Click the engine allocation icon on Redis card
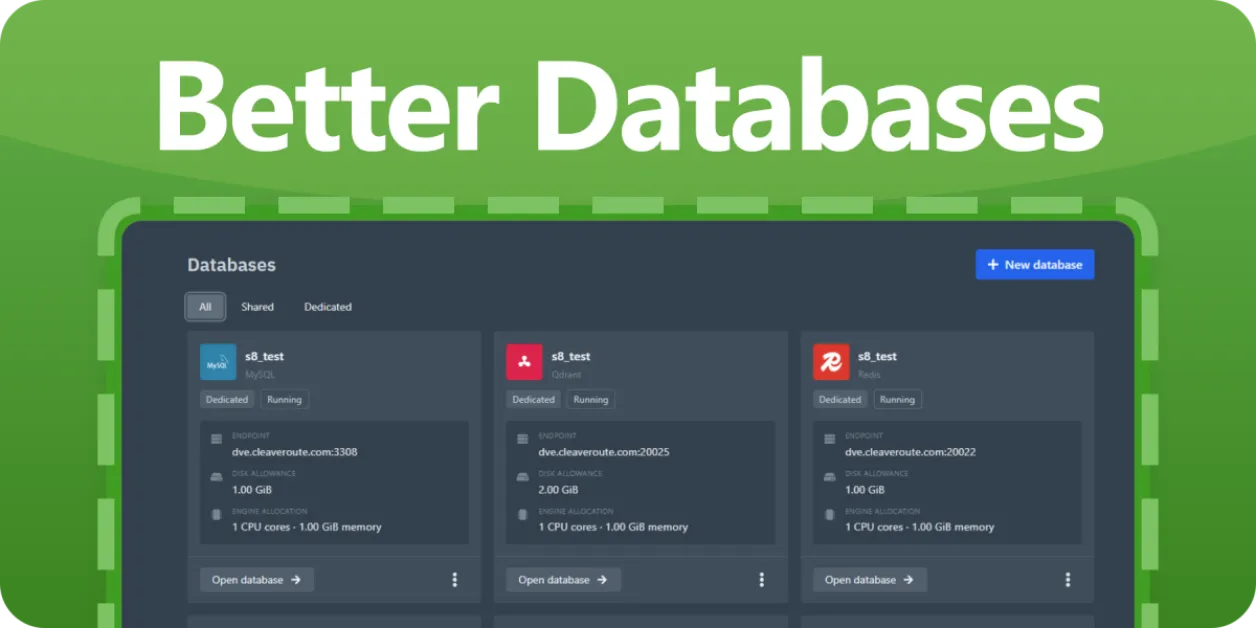Image resolution: width=1256 pixels, height=628 pixels. pyautogui.click(x=829, y=515)
